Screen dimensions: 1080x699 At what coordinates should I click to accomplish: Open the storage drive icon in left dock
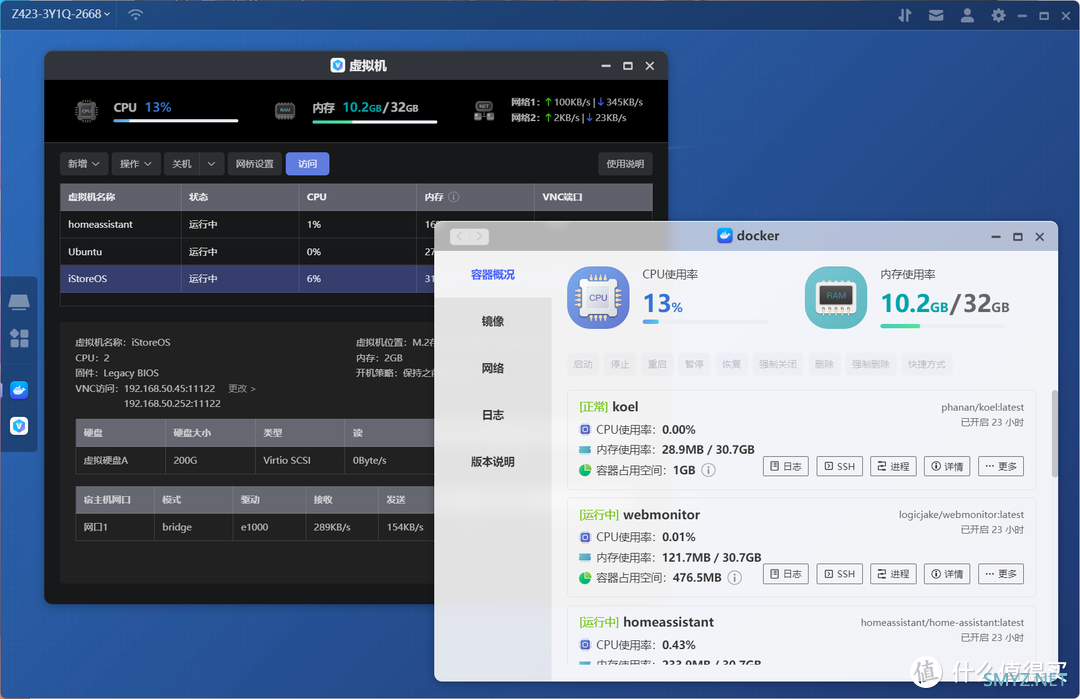(19, 302)
